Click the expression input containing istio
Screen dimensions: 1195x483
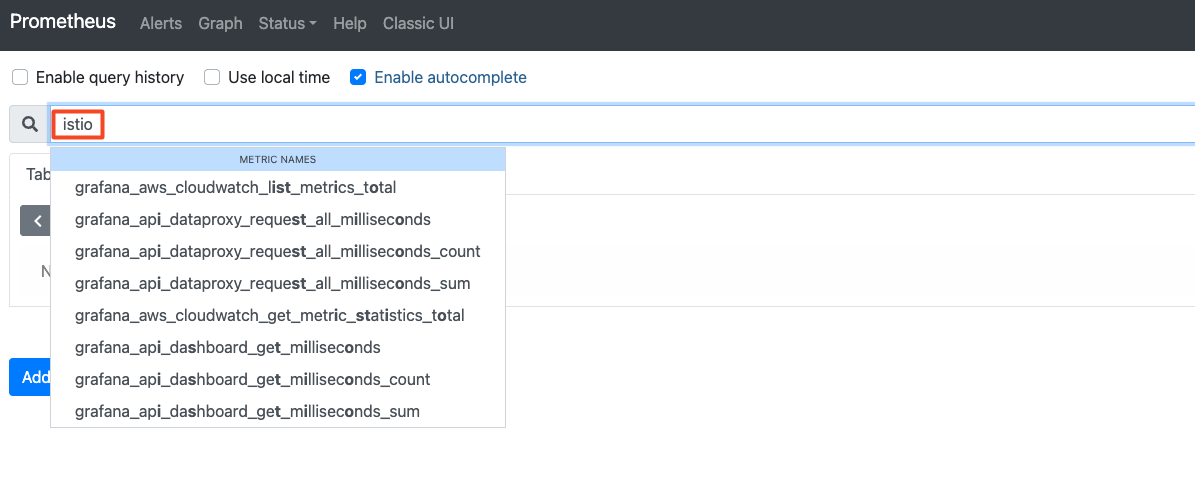(600, 125)
